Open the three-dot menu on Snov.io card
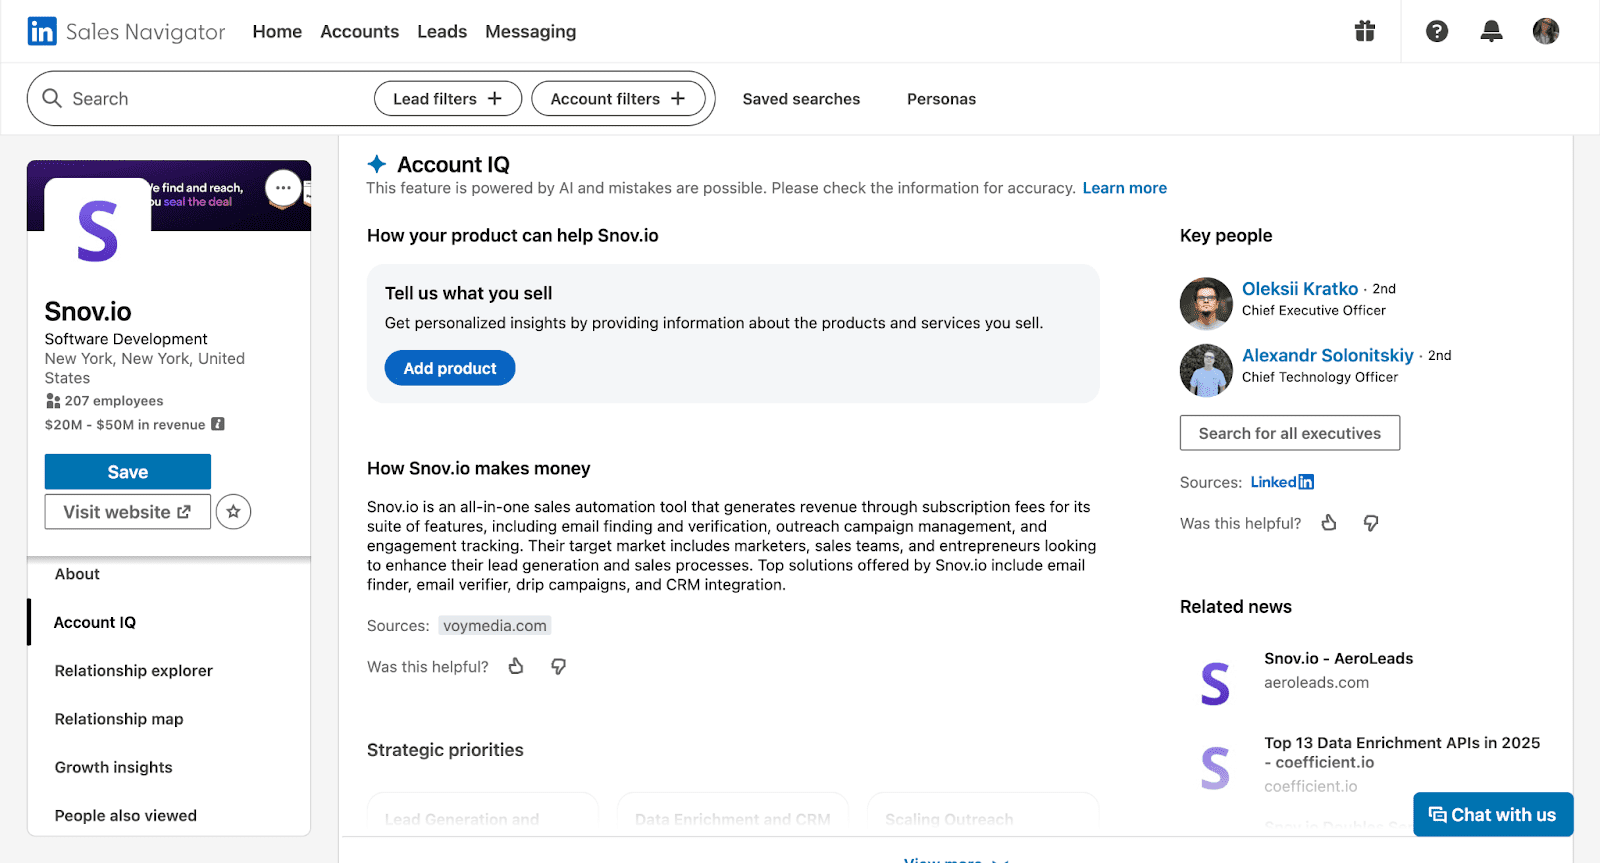The height and width of the screenshot is (863, 1600). [283, 188]
